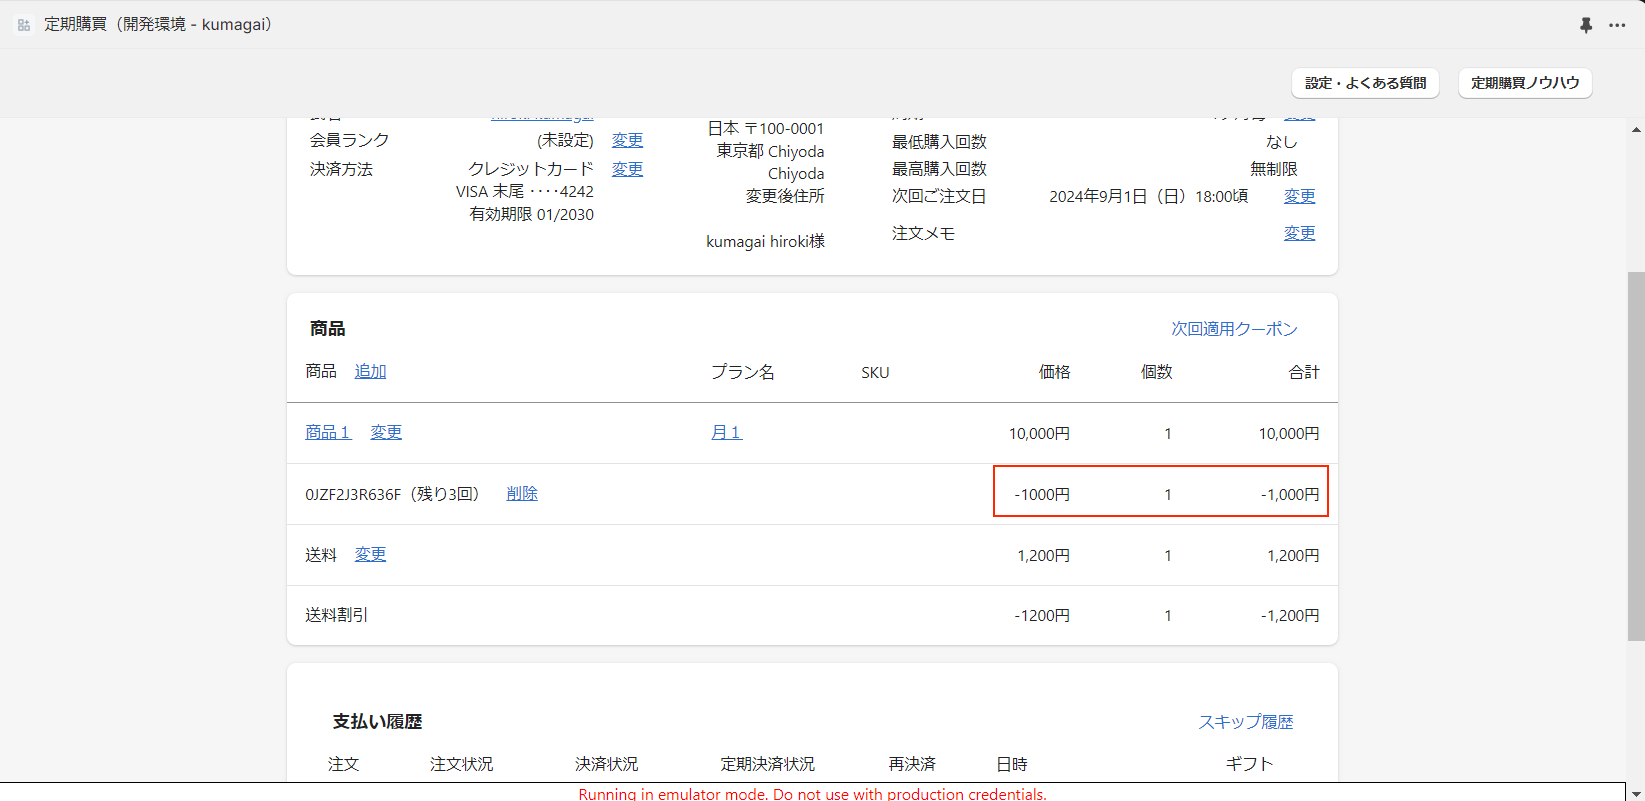Delete coupon 0JZF2J3R636F via 削除 link
This screenshot has width=1645, height=801.
click(x=522, y=493)
